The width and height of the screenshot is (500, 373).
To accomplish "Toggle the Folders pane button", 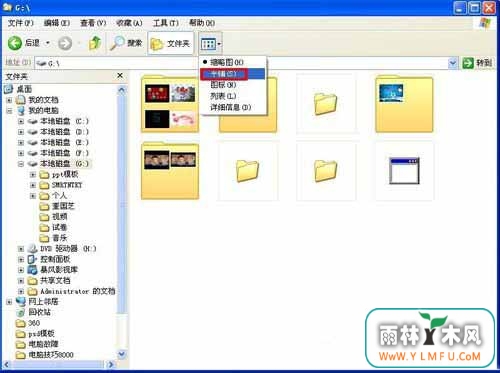I will (170, 43).
